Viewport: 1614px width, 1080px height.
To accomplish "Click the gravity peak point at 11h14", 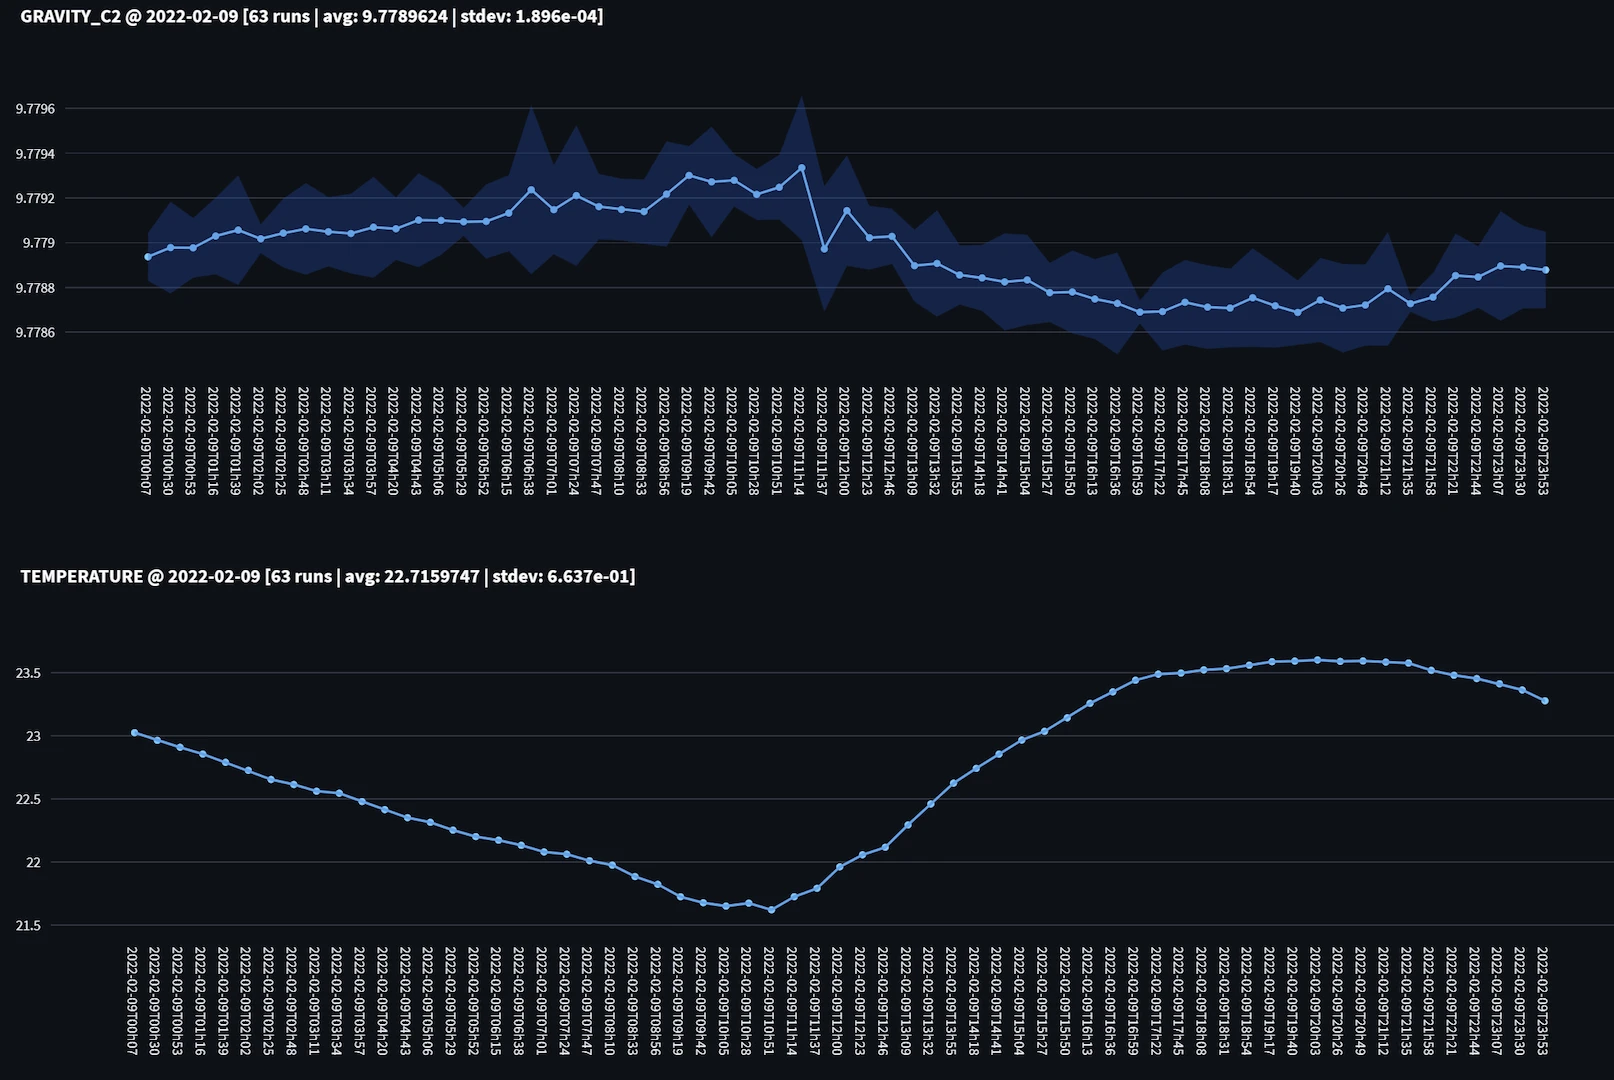I will [802, 167].
